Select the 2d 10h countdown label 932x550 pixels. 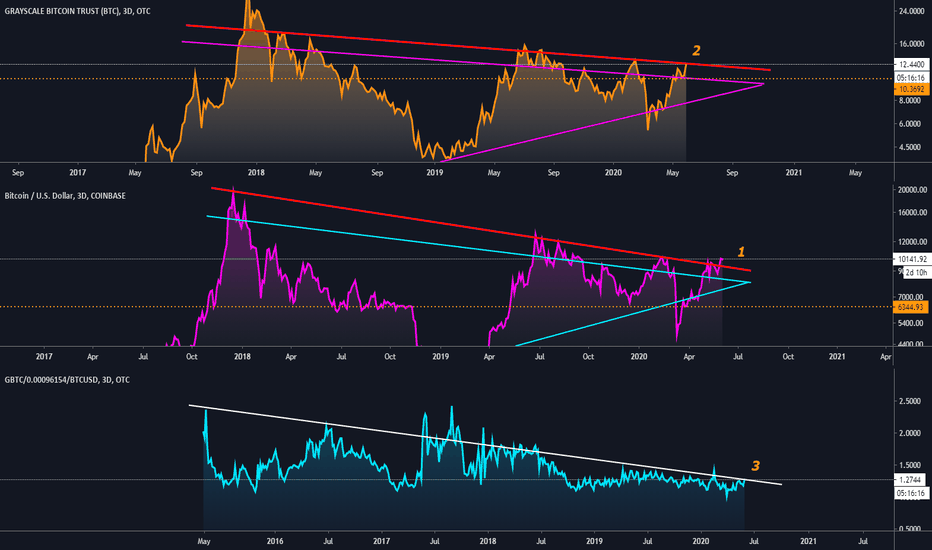(917, 272)
